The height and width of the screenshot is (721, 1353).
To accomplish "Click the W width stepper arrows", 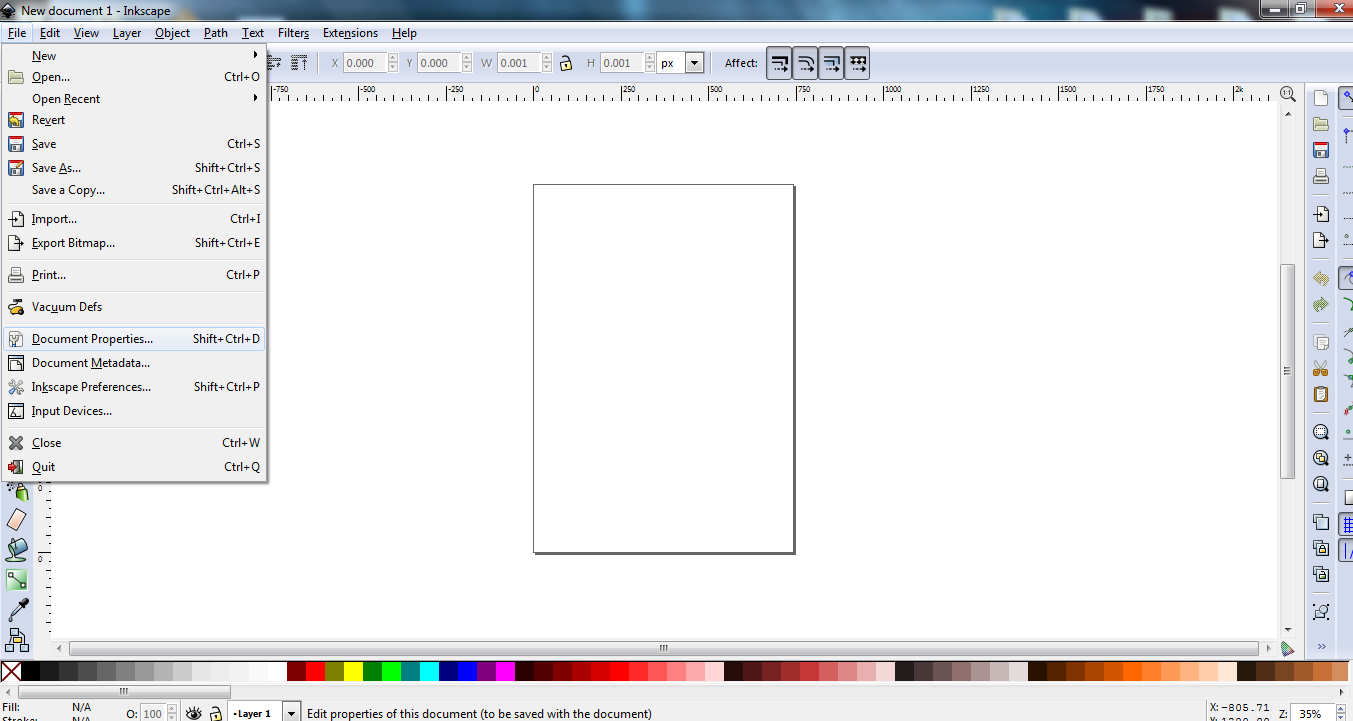I will pyautogui.click(x=547, y=63).
